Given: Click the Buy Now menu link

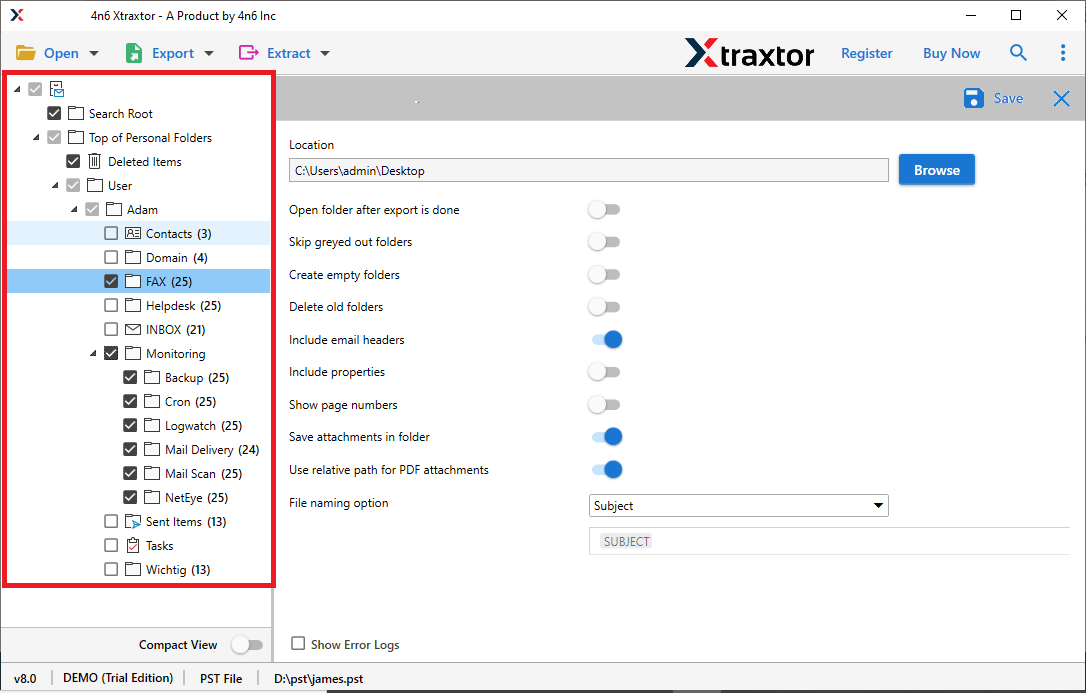Looking at the screenshot, I should (951, 52).
